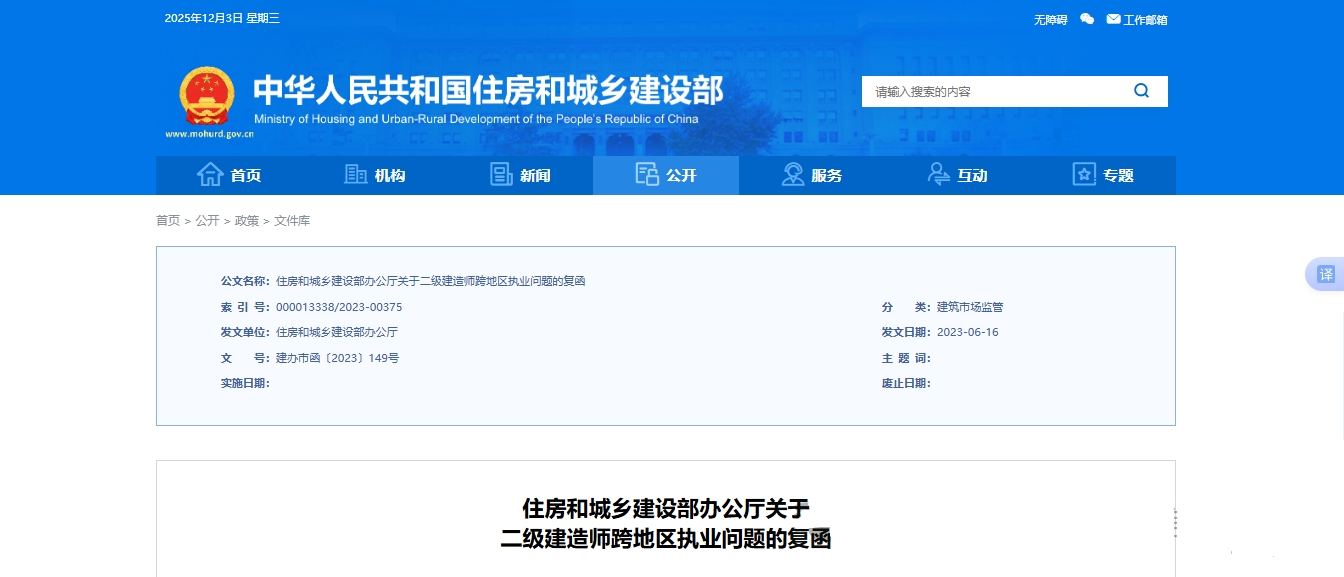
Task: Click the 互动 interaction icon
Action: click(938, 175)
